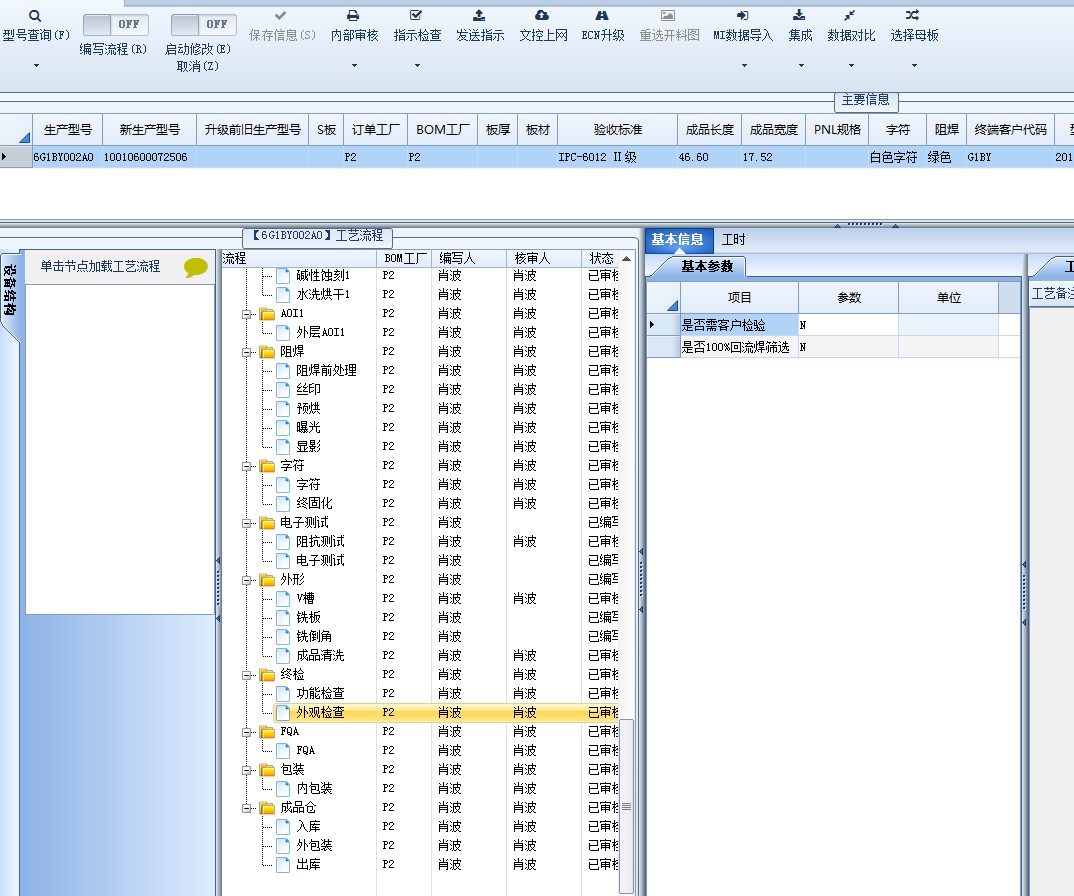Click the 项目 column header in parameters
Viewport: 1074px width, 896px height.
tap(739, 297)
